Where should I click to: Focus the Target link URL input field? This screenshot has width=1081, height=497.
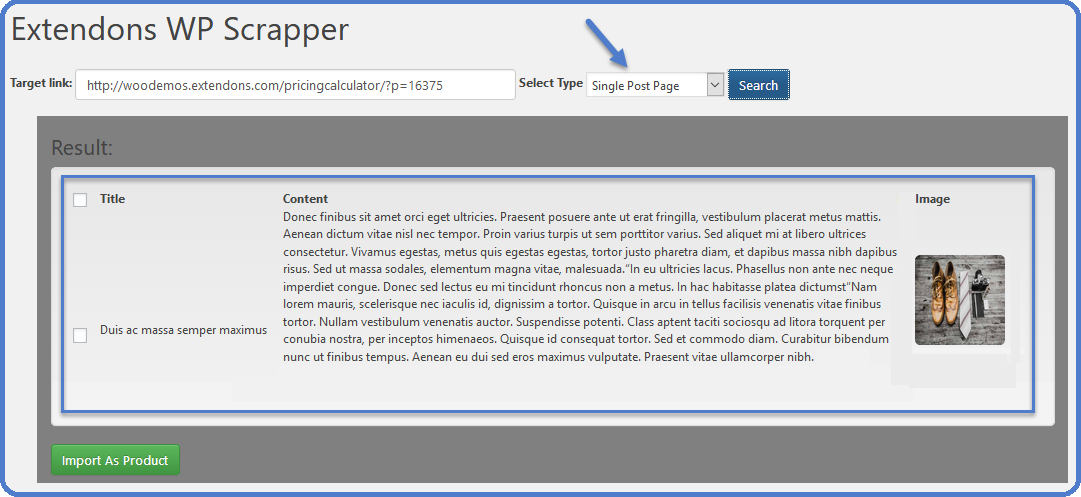tap(295, 85)
